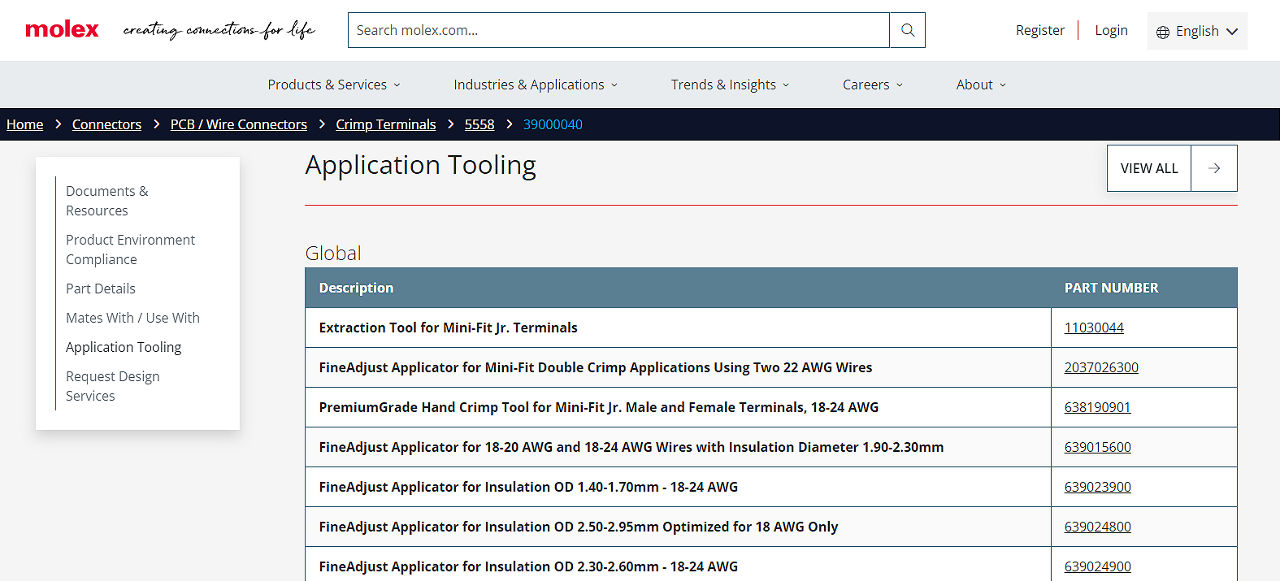Open part number 2037026300
This screenshot has width=1280, height=581.
point(1101,367)
